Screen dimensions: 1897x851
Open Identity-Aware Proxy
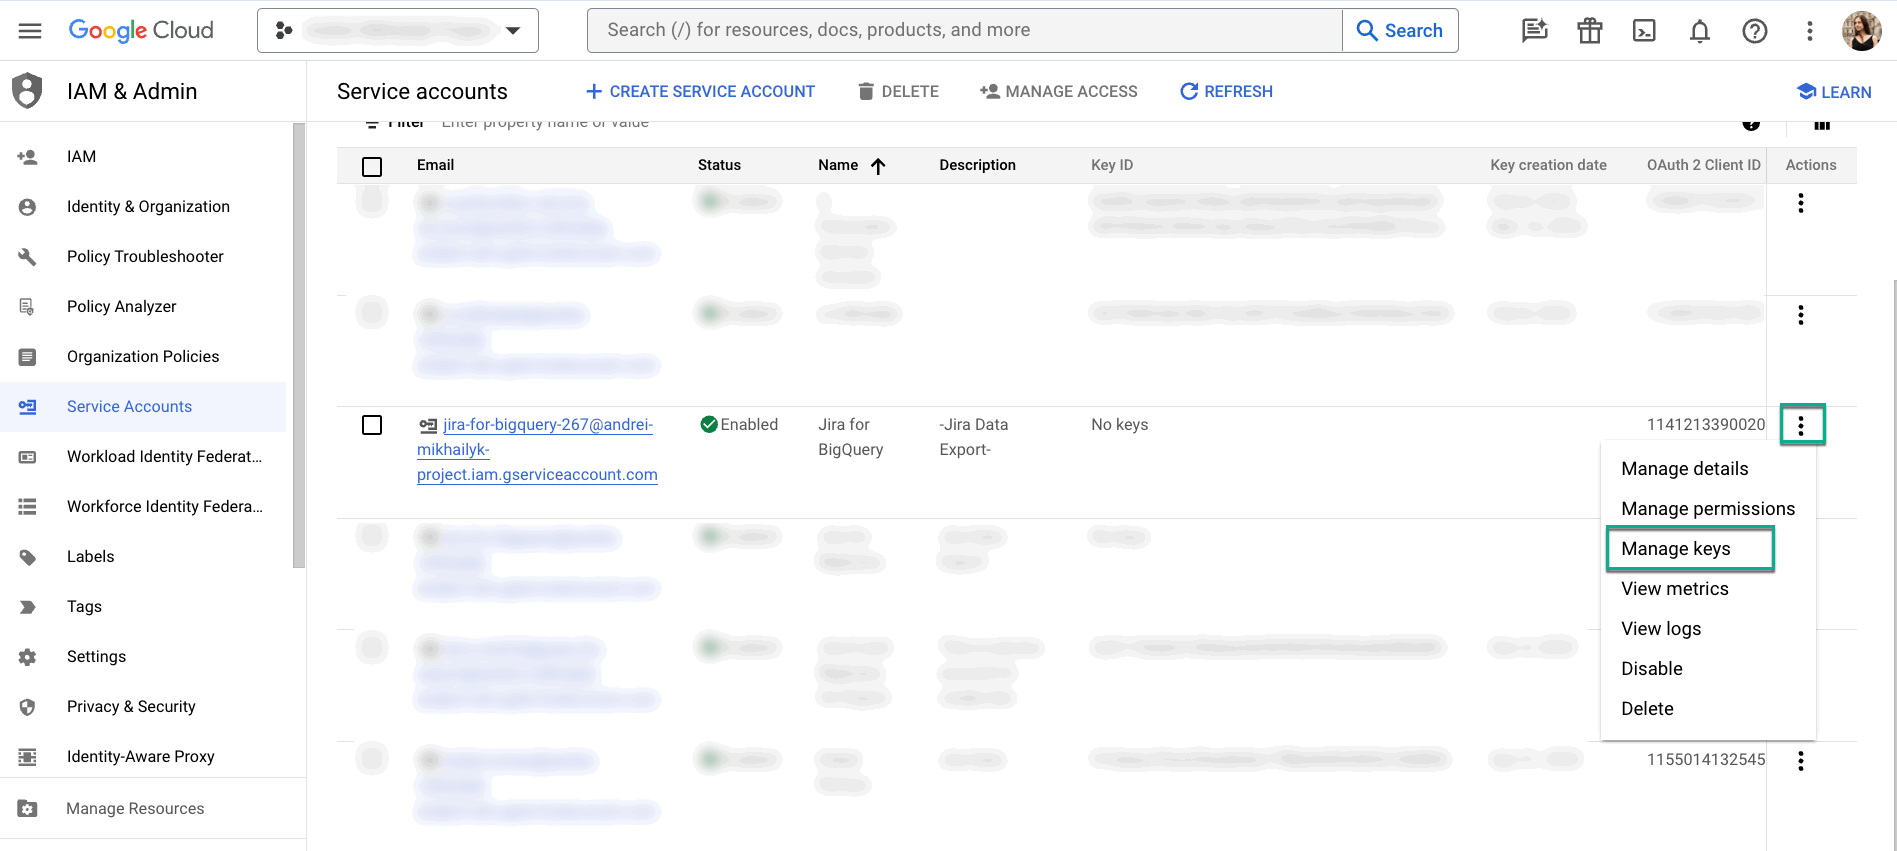point(143,757)
